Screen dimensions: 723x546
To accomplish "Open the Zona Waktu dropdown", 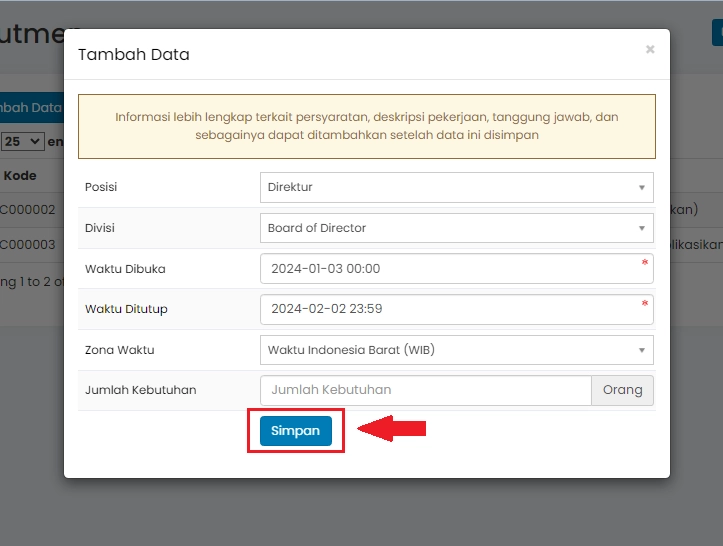I will tap(456, 350).
